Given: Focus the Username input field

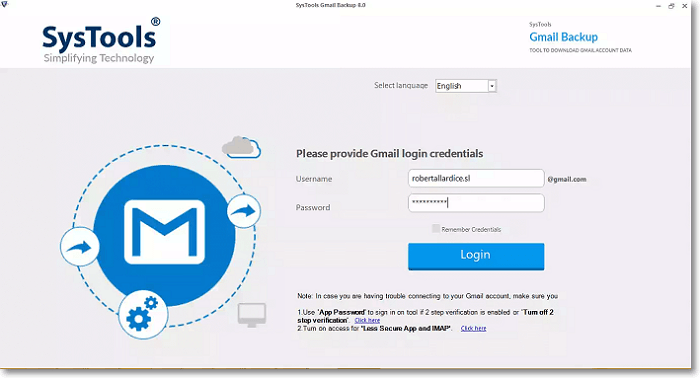Looking at the screenshot, I should pyautogui.click(x=476, y=179).
